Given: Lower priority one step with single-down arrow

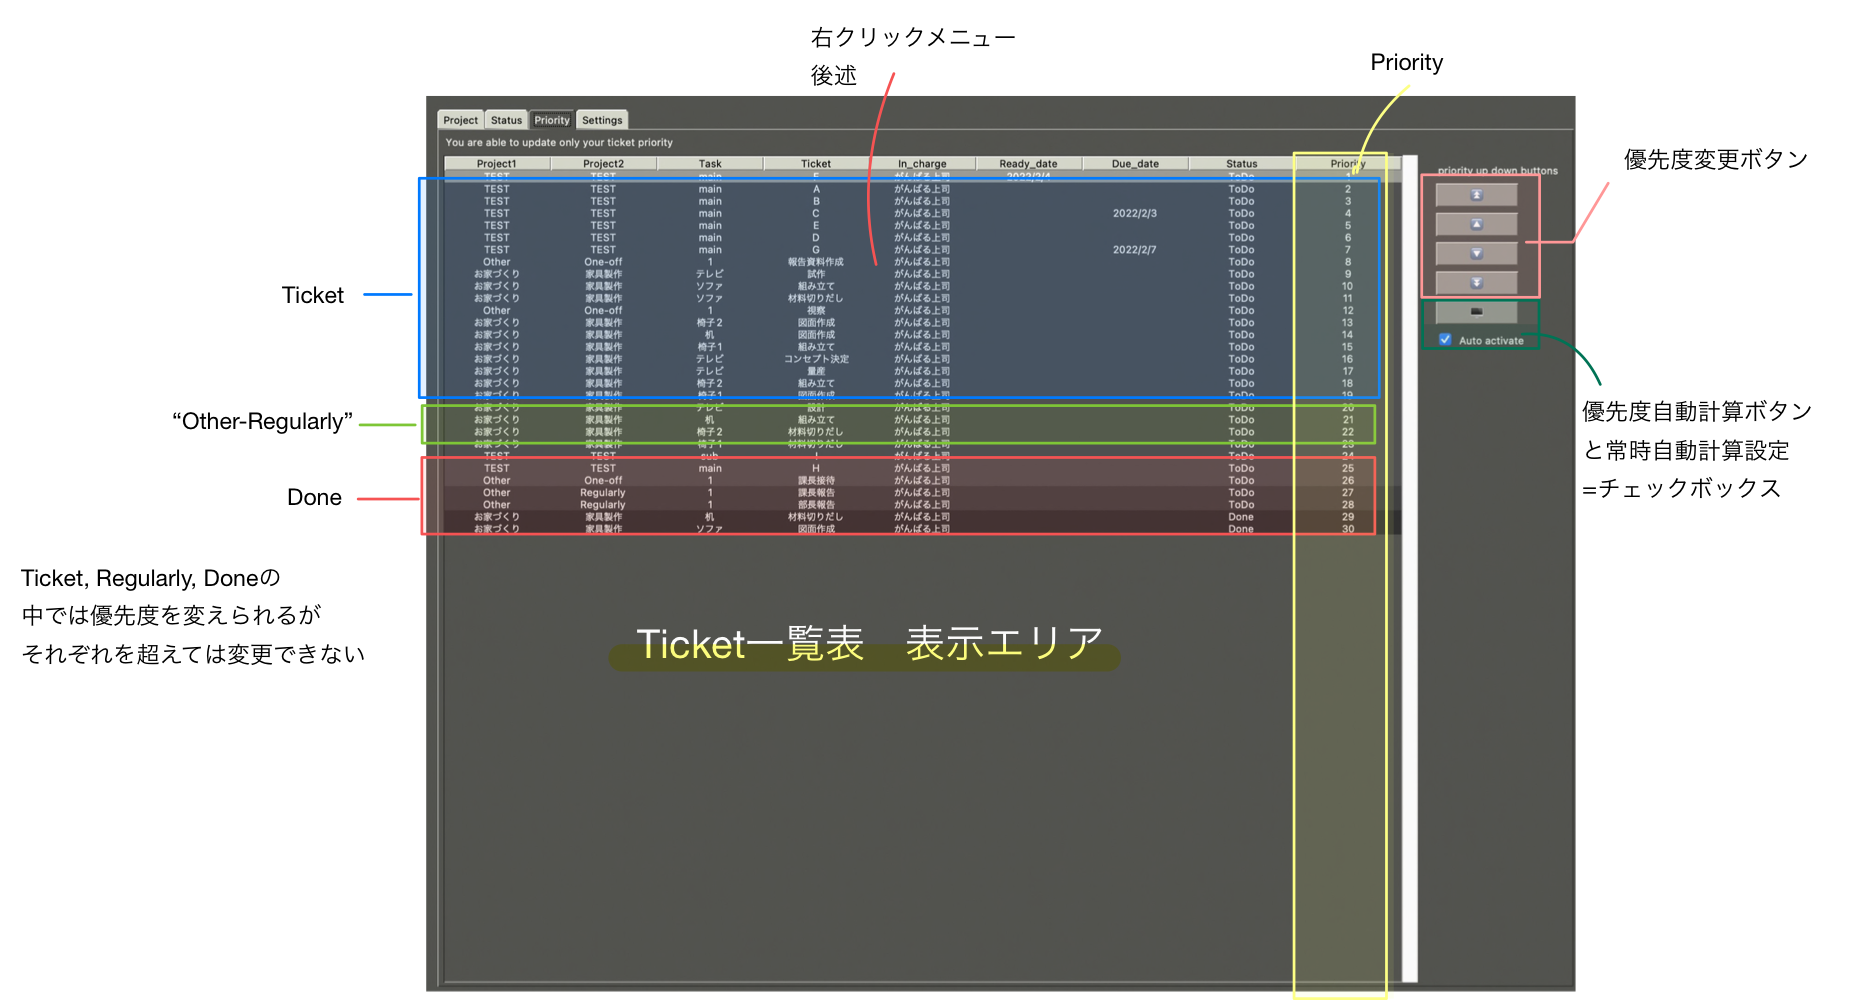Looking at the screenshot, I should click(1476, 253).
